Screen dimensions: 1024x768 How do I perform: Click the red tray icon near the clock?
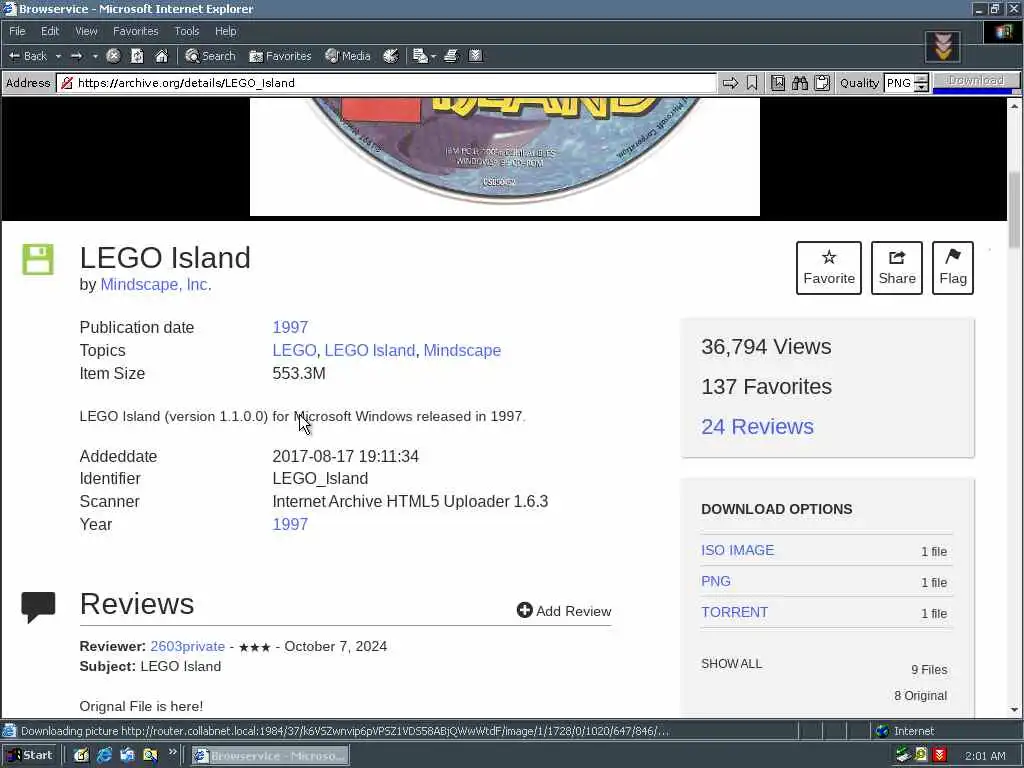click(x=940, y=756)
